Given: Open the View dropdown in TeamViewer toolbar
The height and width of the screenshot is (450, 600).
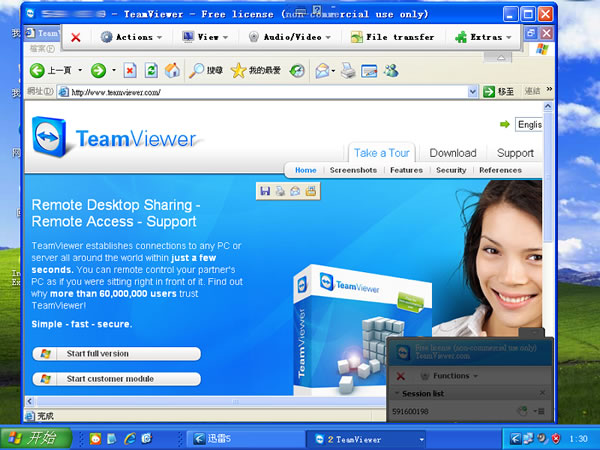Looking at the screenshot, I should [x=205, y=37].
